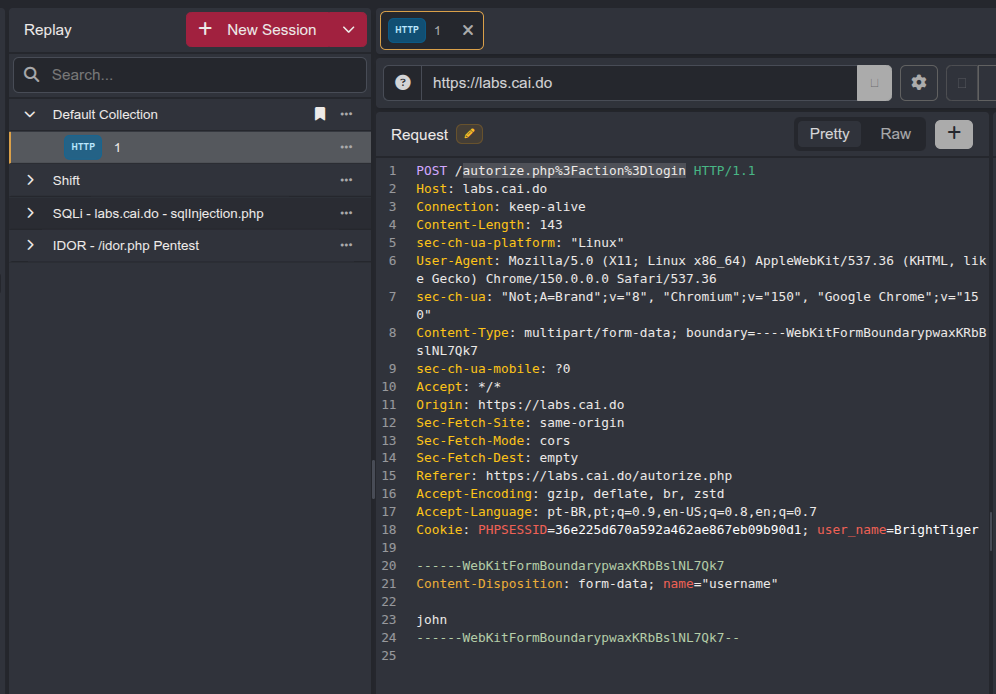
Task: Click the pencil edit icon beside Request
Action: (469, 134)
